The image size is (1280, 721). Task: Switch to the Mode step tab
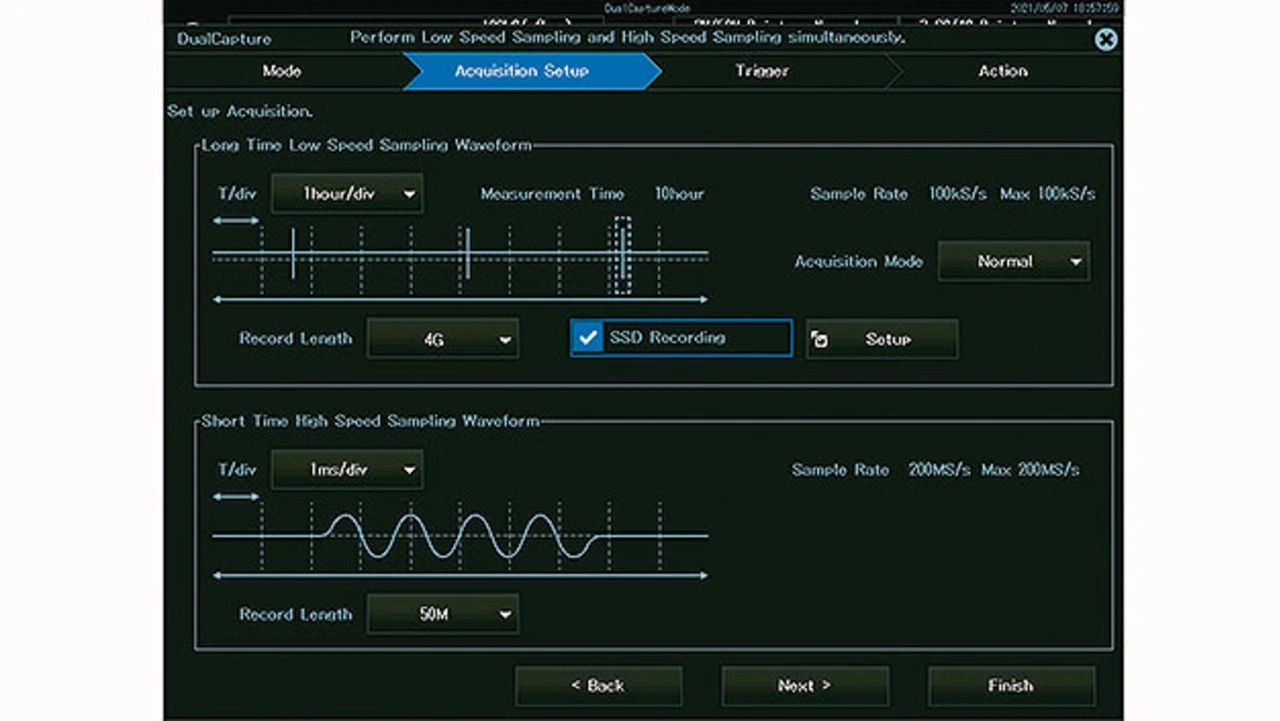point(282,71)
